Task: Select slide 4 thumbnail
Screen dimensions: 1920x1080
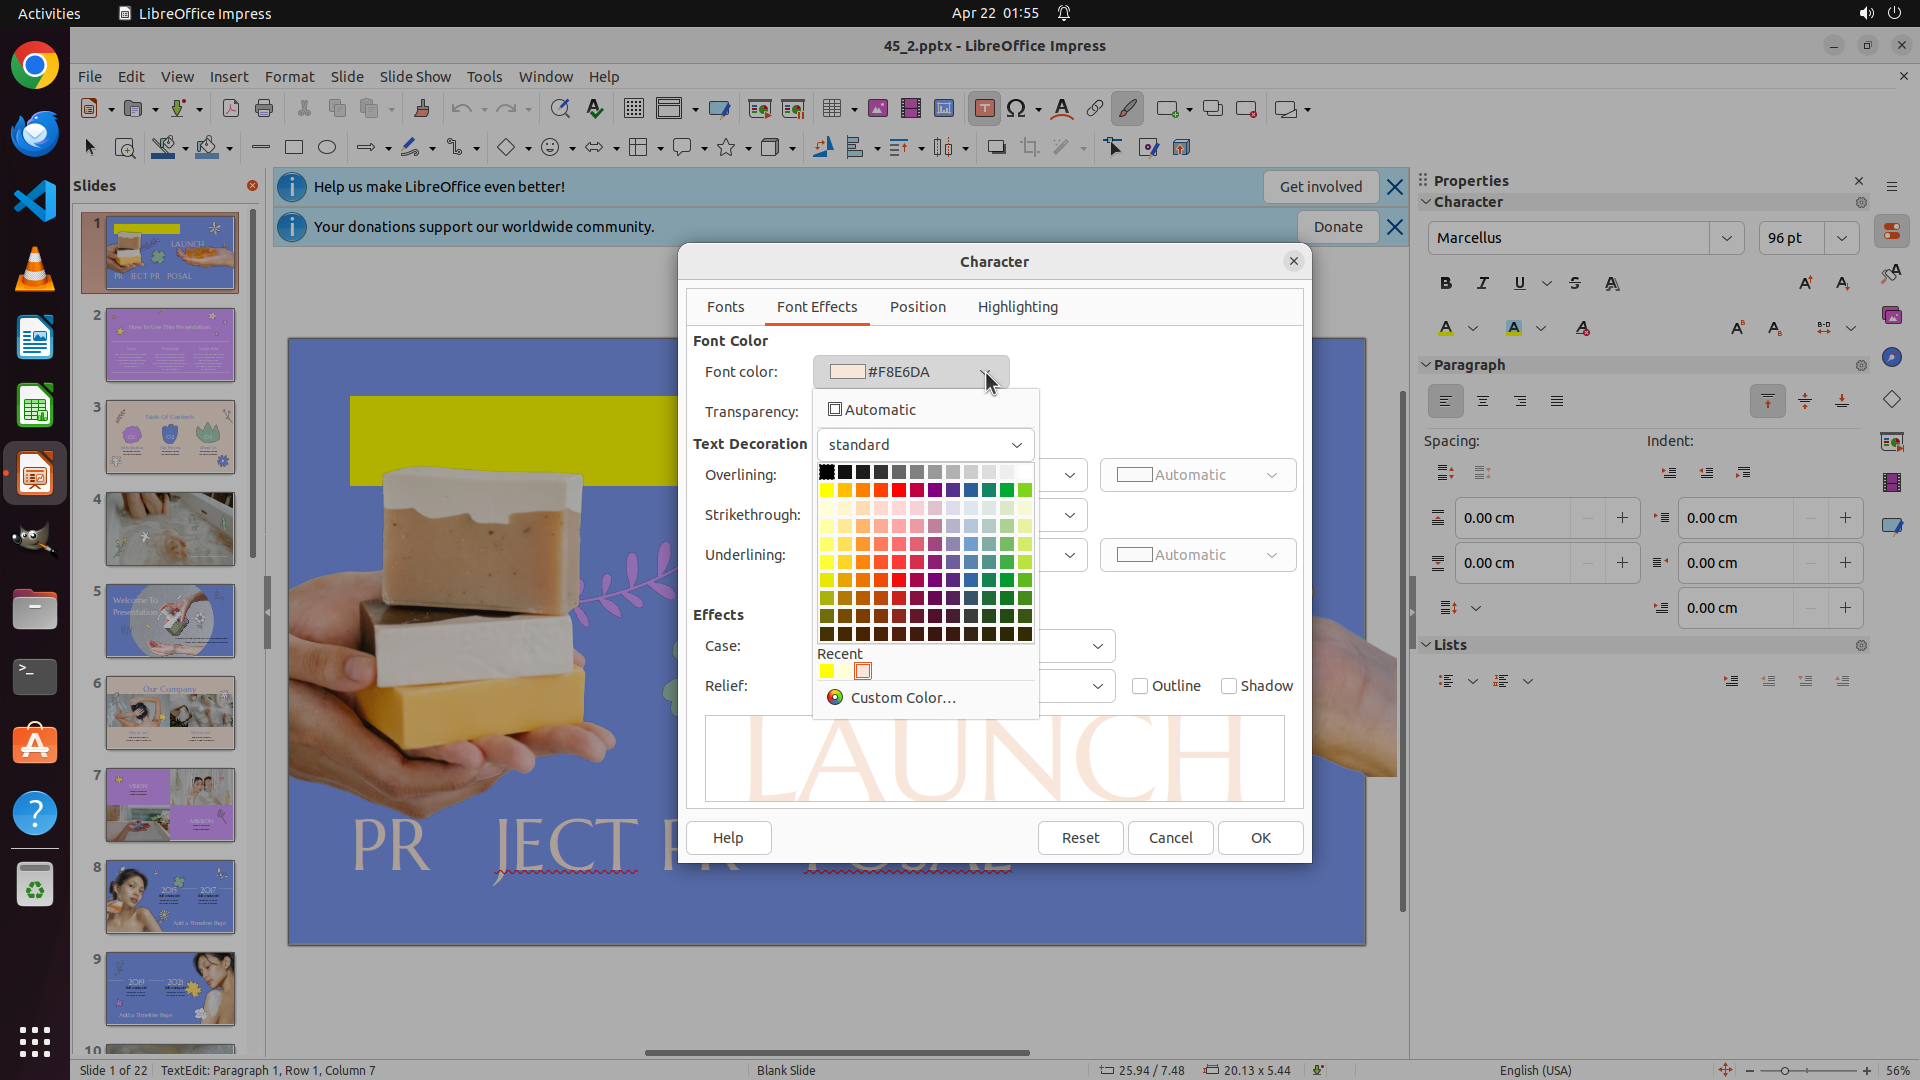Action: [170, 528]
